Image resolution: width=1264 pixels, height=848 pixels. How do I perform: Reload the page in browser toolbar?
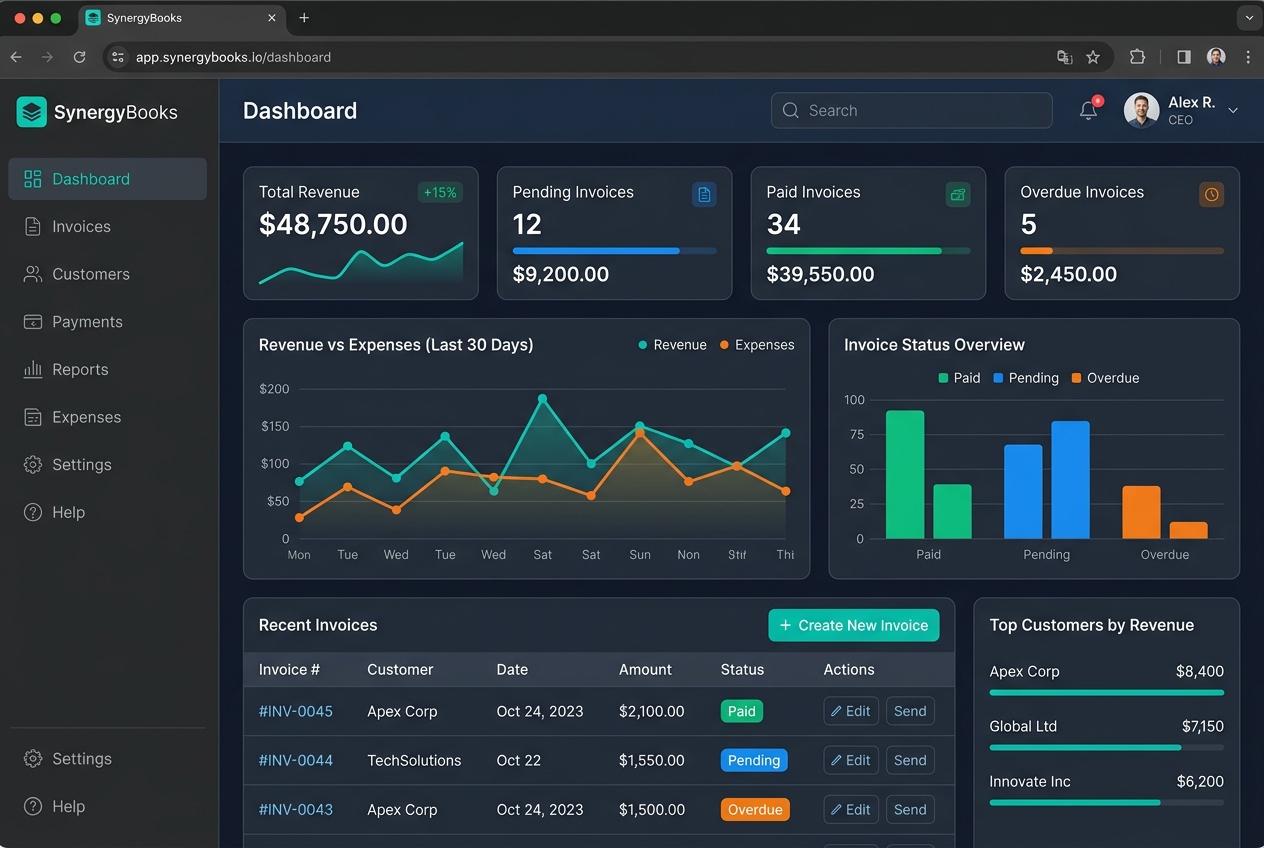click(x=80, y=57)
